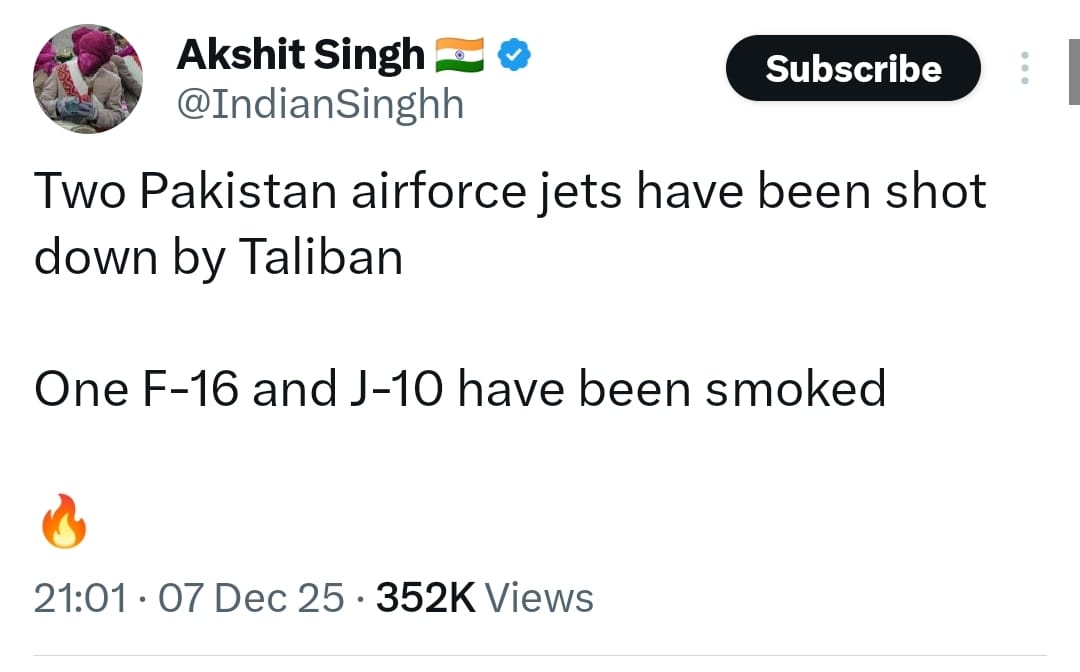Click "J-10" in the tweet text
The height and width of the screenshot is (672, 1080).
click(388, 388)
